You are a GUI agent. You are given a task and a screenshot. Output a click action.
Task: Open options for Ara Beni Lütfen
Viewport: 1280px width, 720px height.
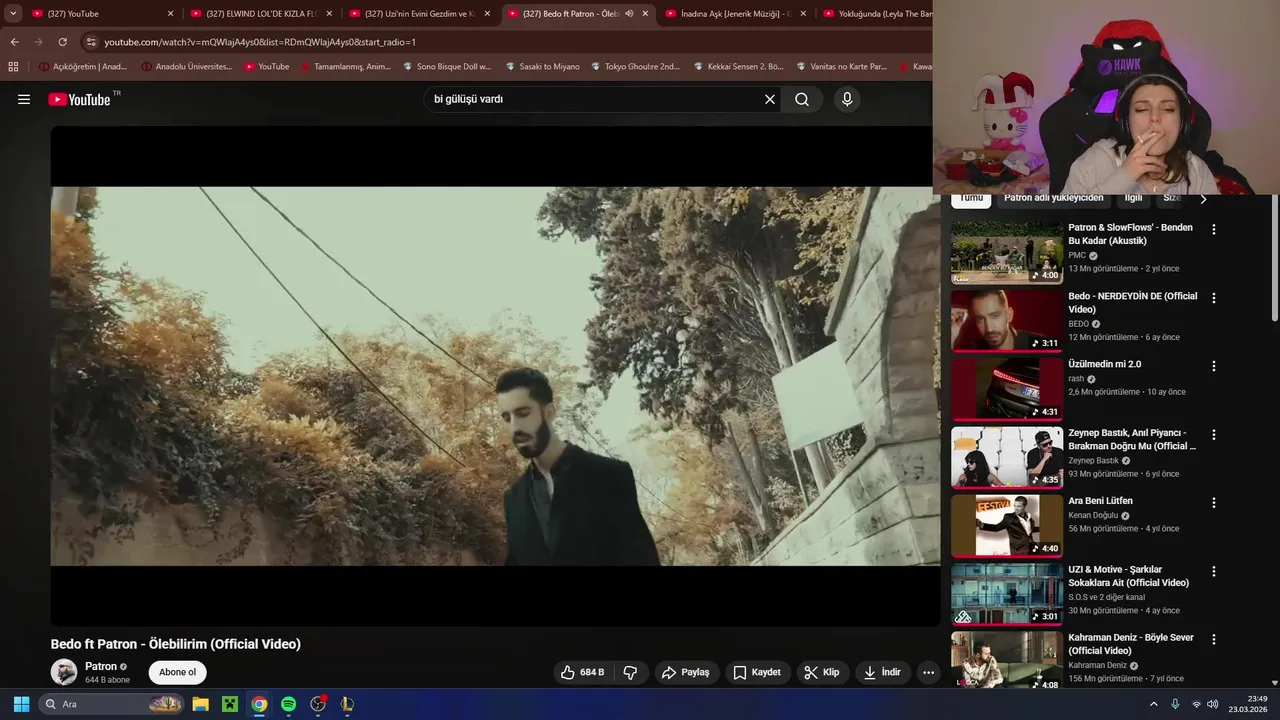click(1214, 503)
